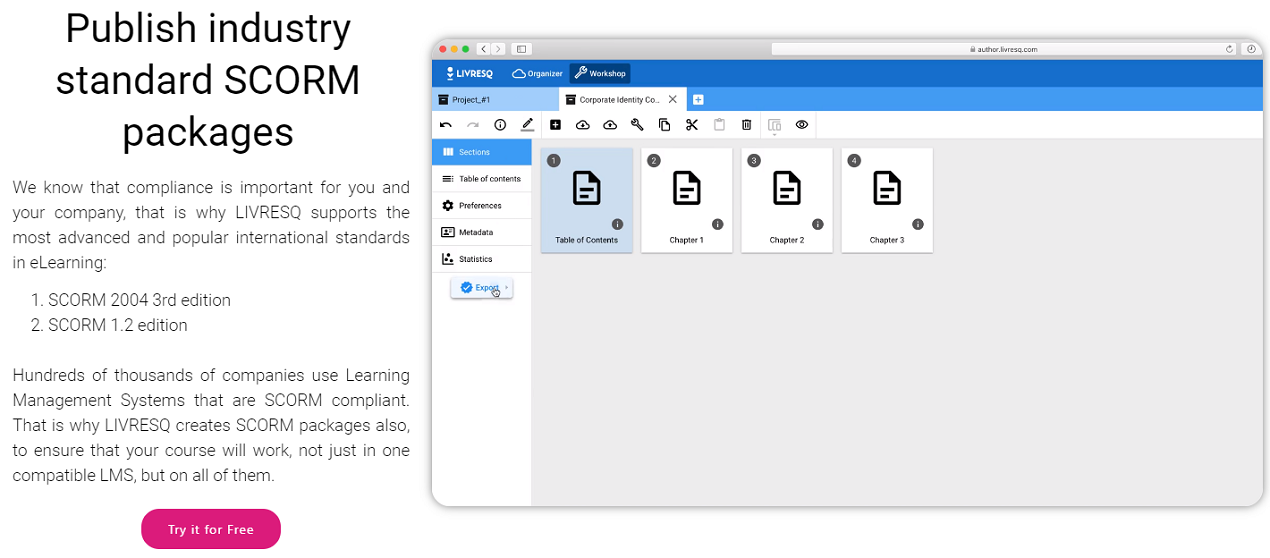Open Metadata in the sidebar
This screenshot has height=558, width=1270.
pos(482,232)
